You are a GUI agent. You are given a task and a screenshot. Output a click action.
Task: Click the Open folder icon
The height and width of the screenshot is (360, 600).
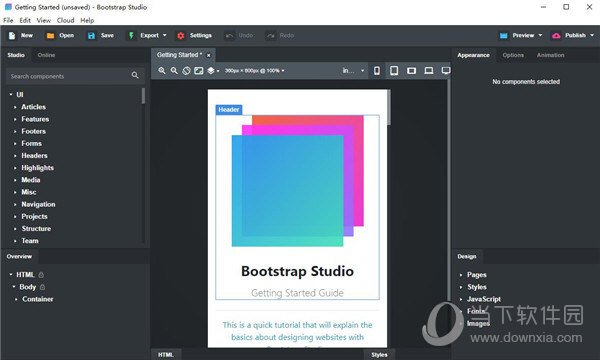click(x=50, y=36)
